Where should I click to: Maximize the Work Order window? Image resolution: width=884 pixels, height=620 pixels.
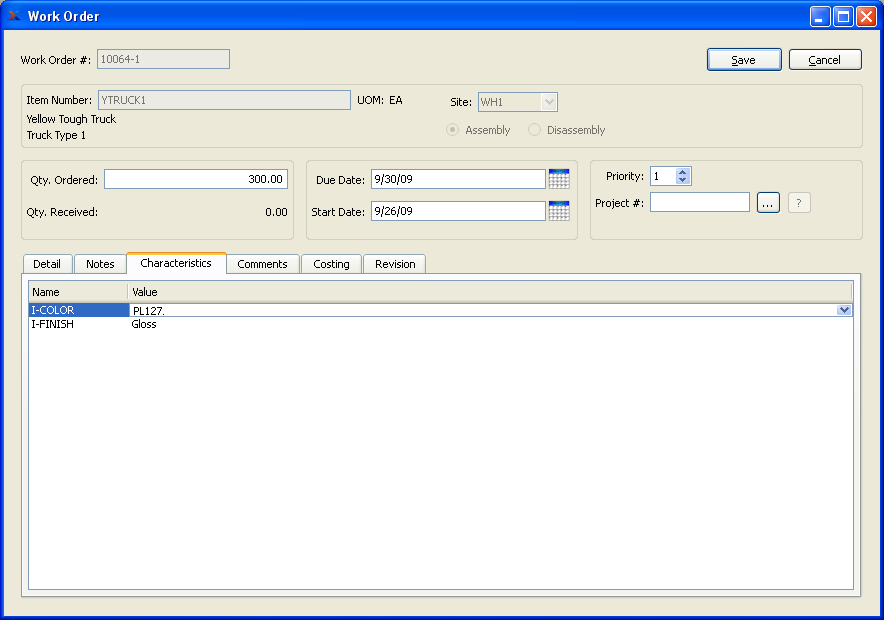coord(843,16)
